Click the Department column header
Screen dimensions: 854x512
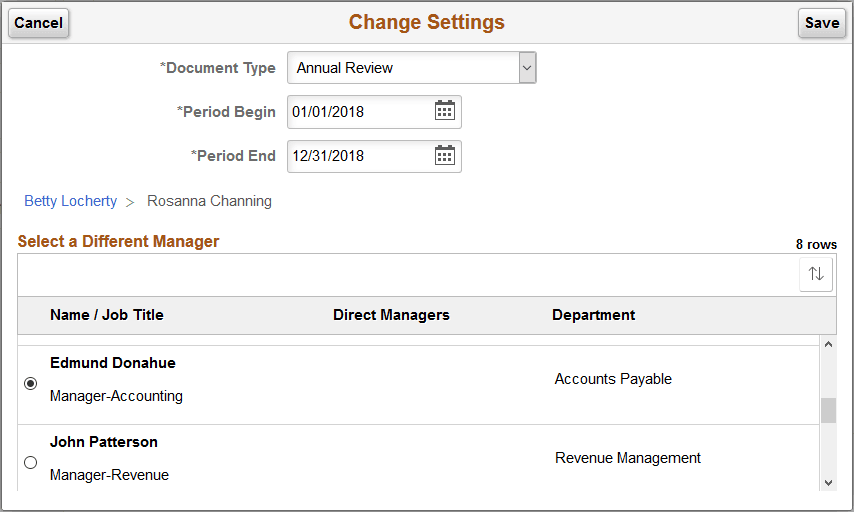(x=593, y=315)
